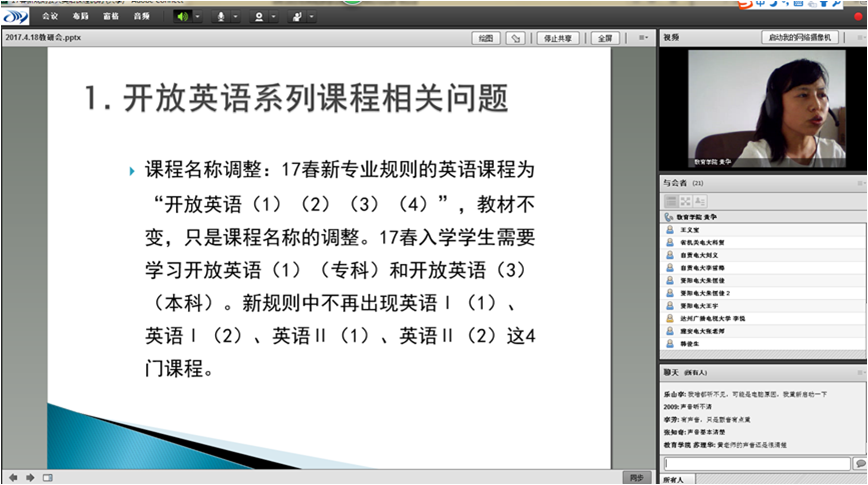Toggle the green speaker audio button
This screenshot has height=485, width=868.
182,17
